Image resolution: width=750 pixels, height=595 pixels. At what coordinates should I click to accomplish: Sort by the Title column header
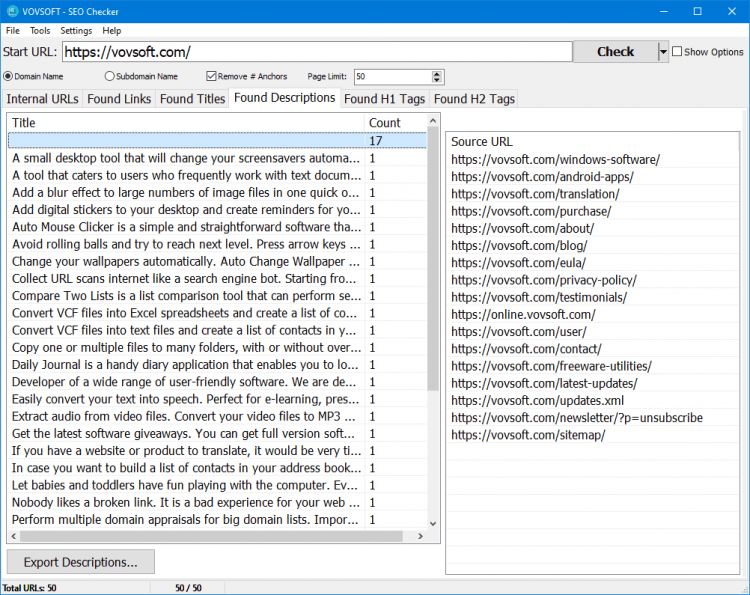pos(186,123)
